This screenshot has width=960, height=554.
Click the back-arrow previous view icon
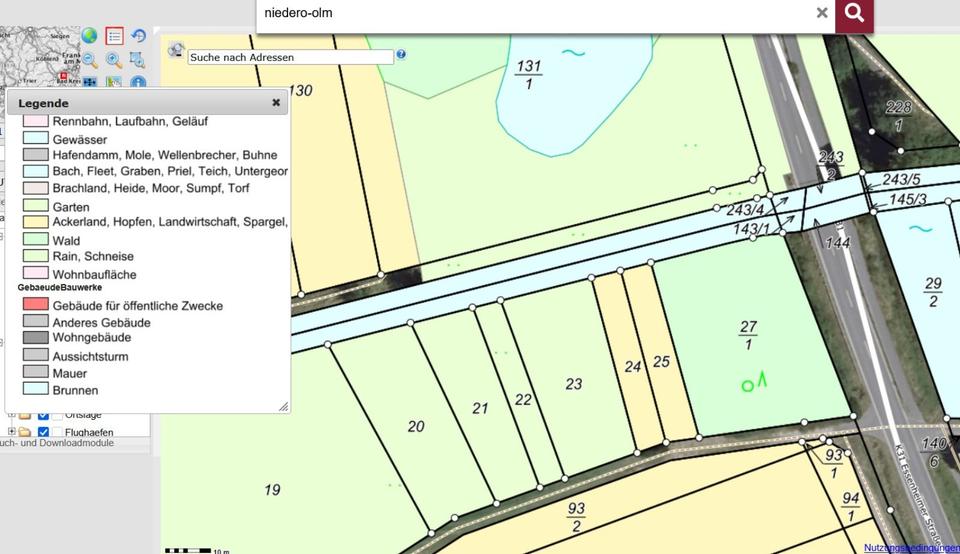[138, 37]
